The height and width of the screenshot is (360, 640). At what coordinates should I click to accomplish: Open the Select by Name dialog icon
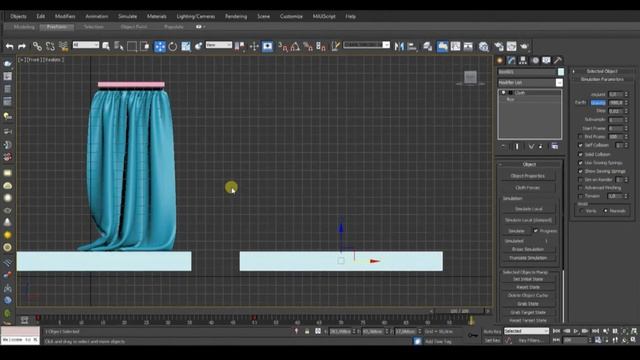[x=118, y=47]
